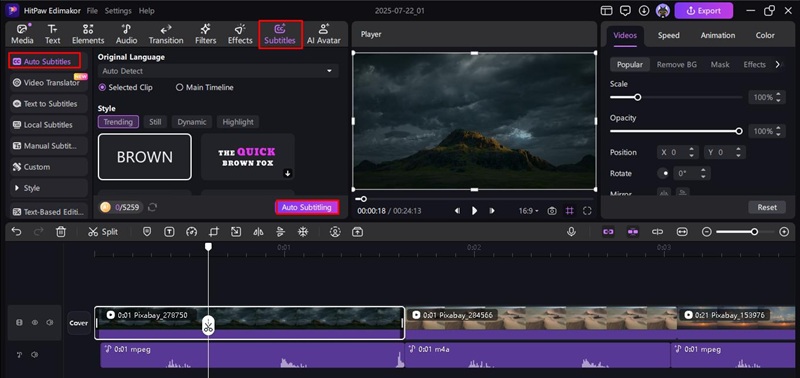Choose the Dynamic style filter
The image size is (800, 378).
click(192, 121)
